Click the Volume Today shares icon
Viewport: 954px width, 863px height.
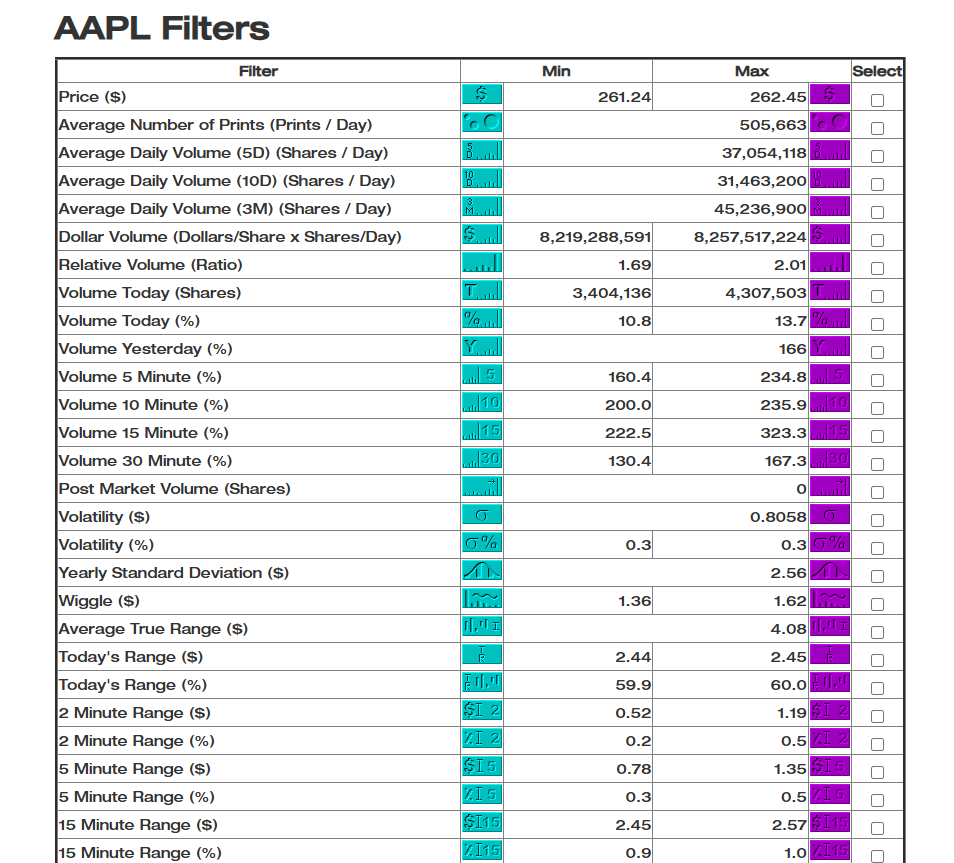pos(481,291)
